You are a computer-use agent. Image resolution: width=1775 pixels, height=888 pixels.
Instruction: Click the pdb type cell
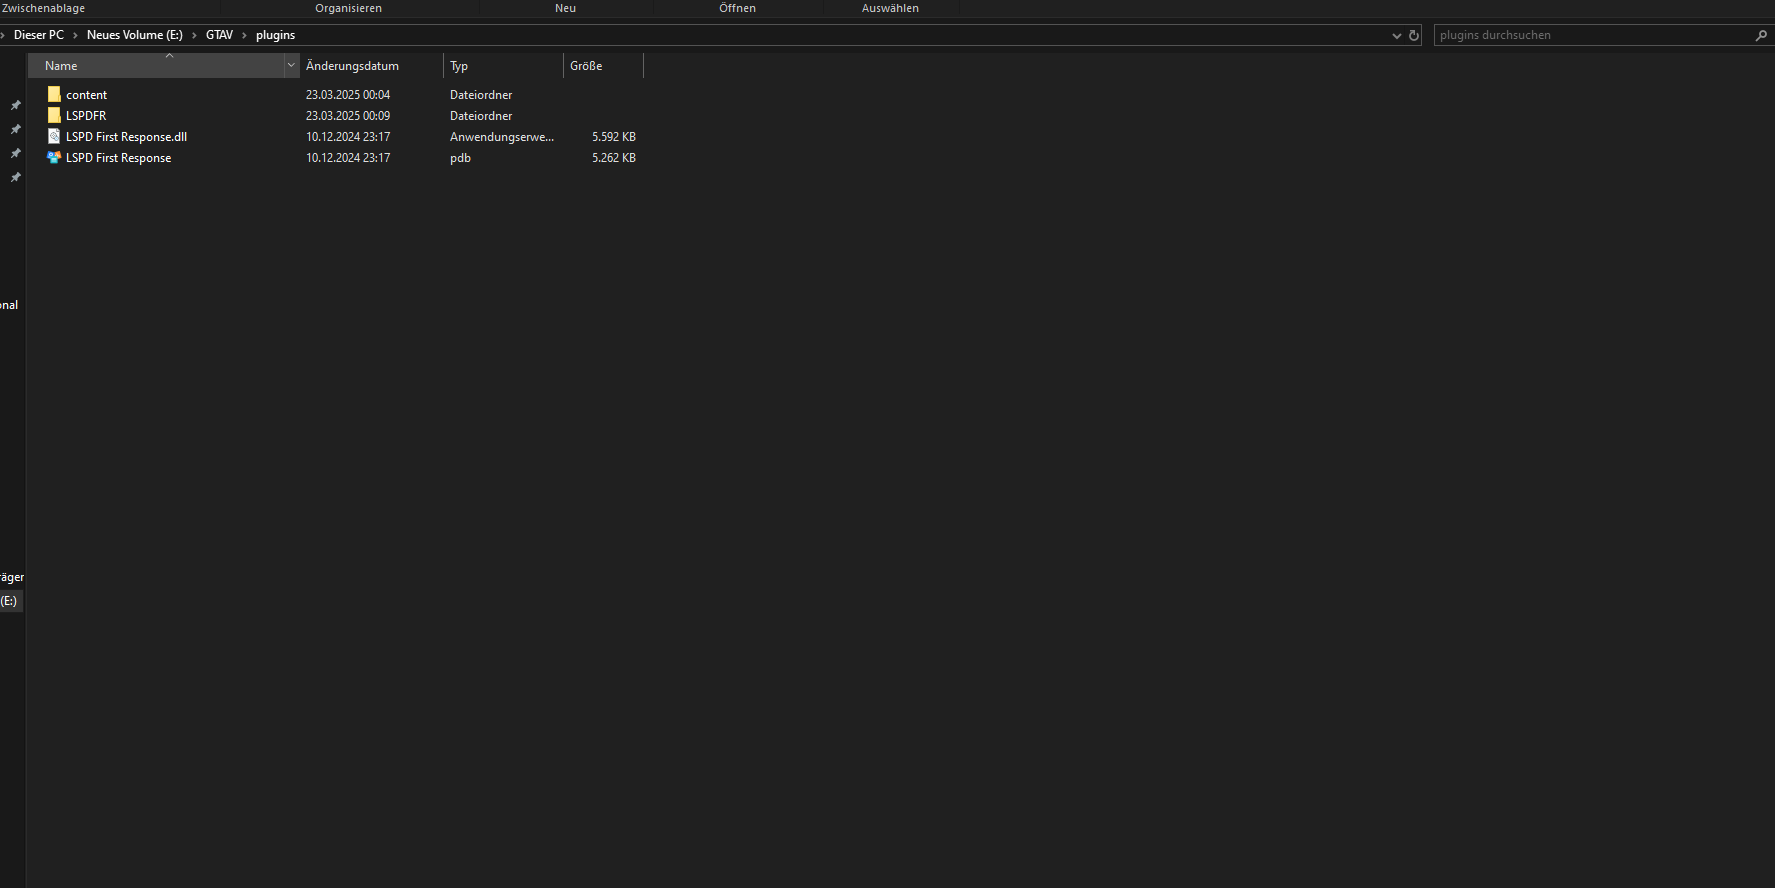(x=460, y=158)
